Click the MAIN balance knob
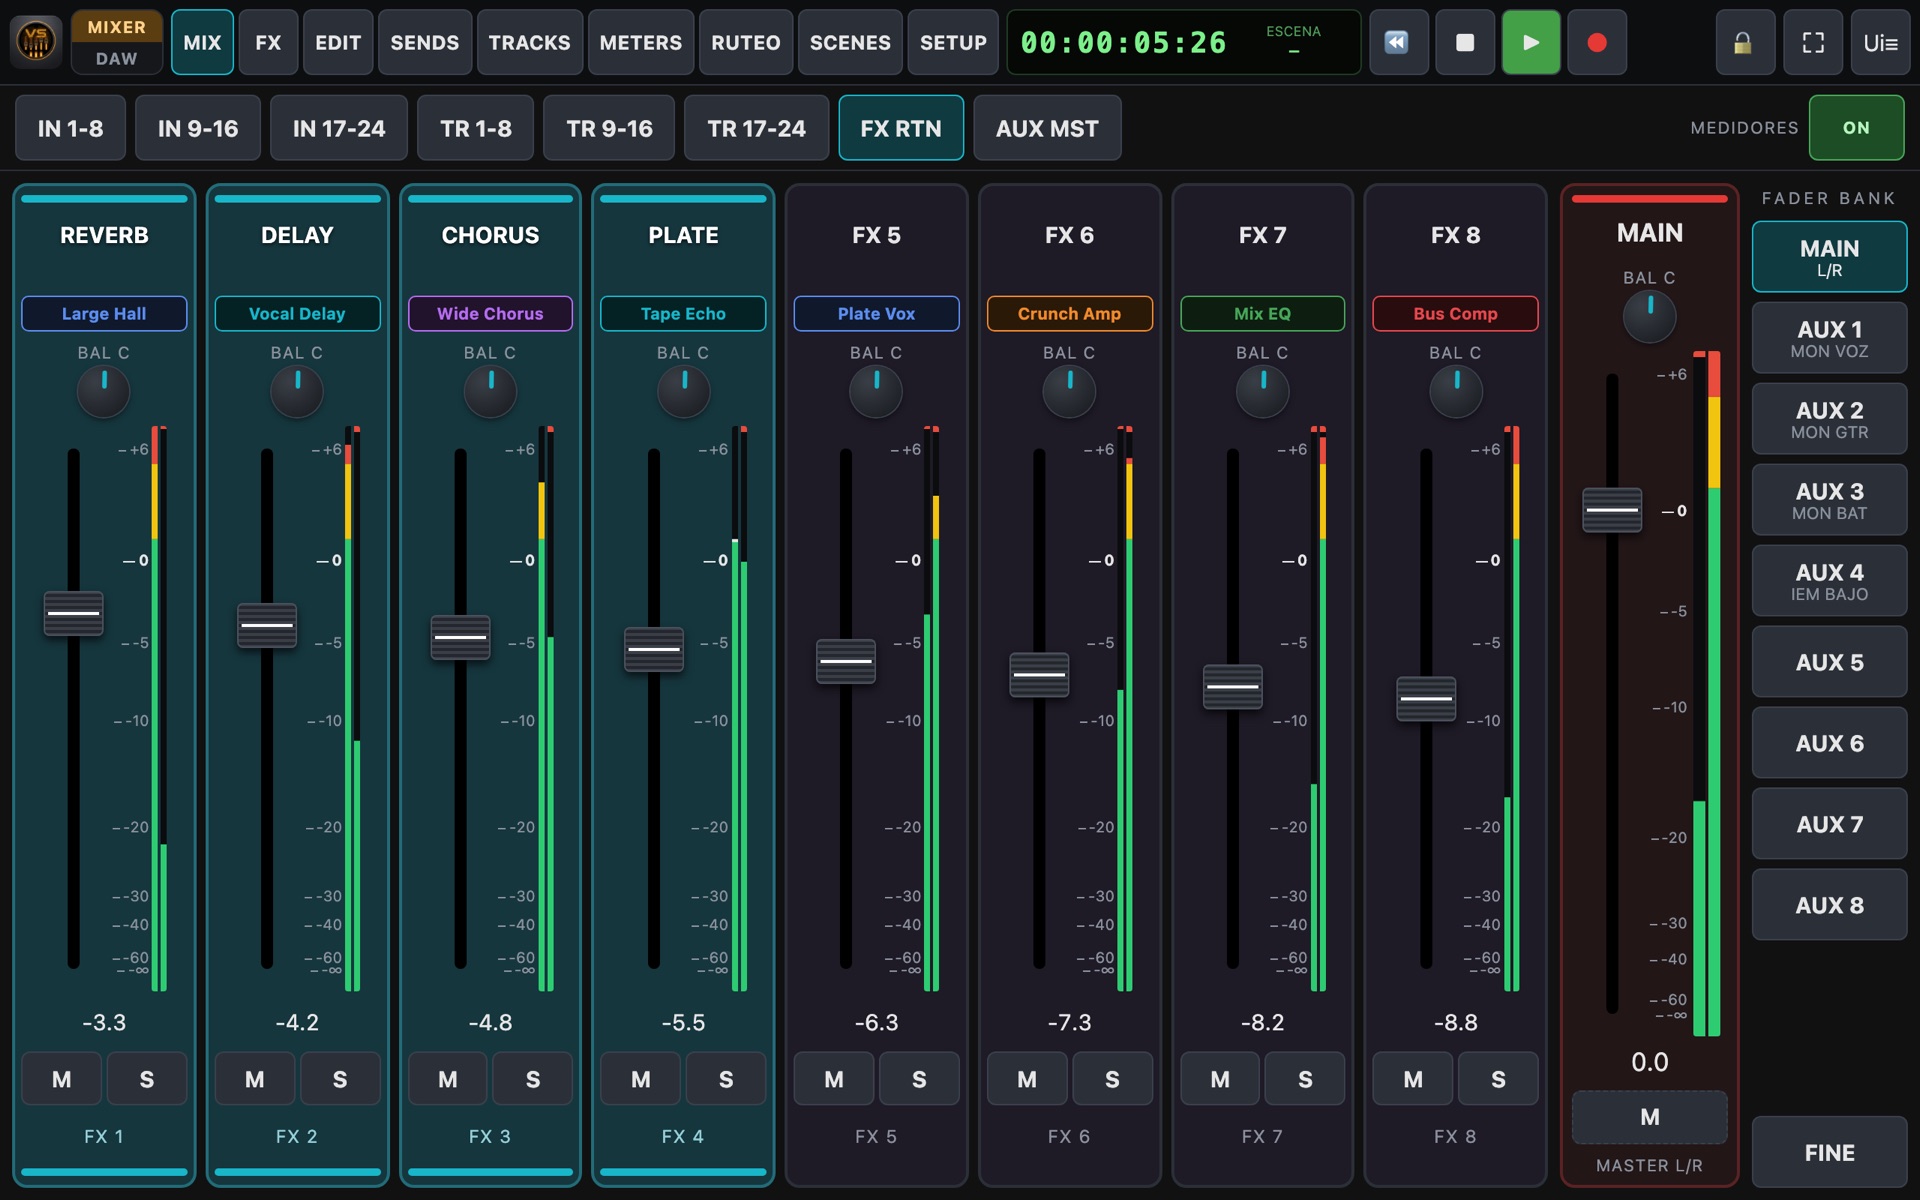1920x1200 pixels. (x=1649, y=317)
